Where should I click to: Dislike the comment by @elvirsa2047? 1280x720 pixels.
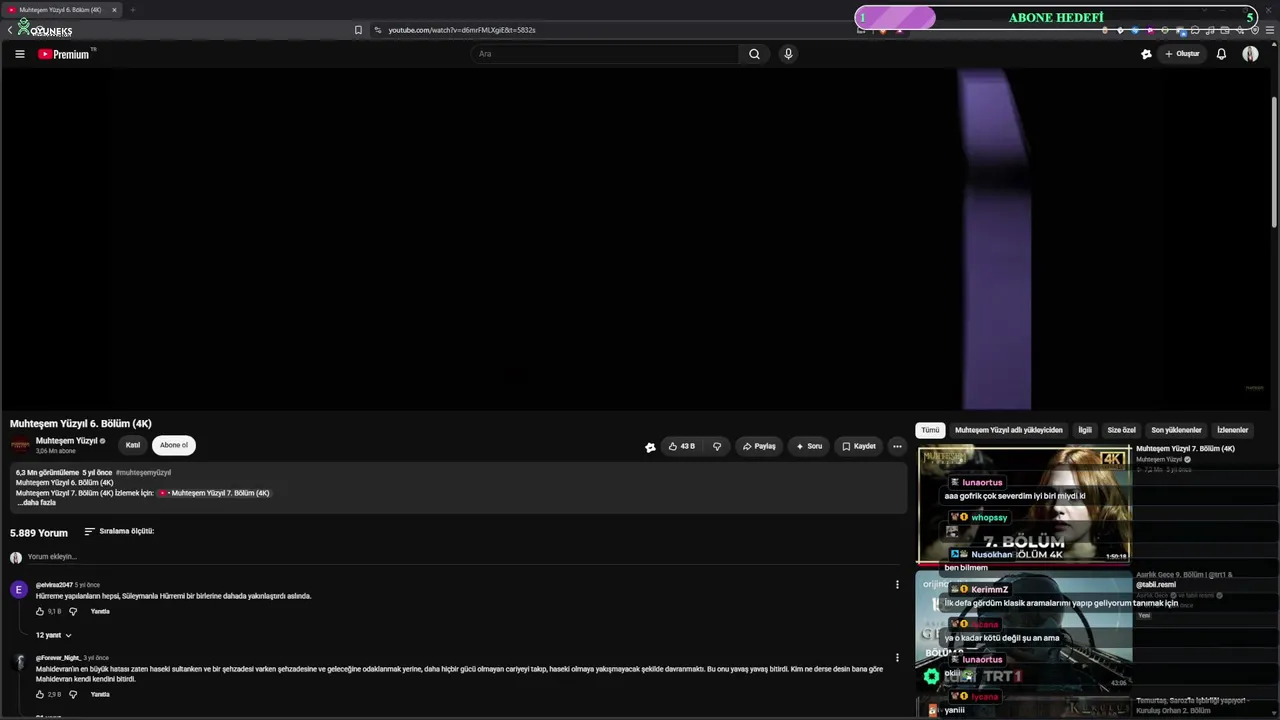tap(72, 611)
